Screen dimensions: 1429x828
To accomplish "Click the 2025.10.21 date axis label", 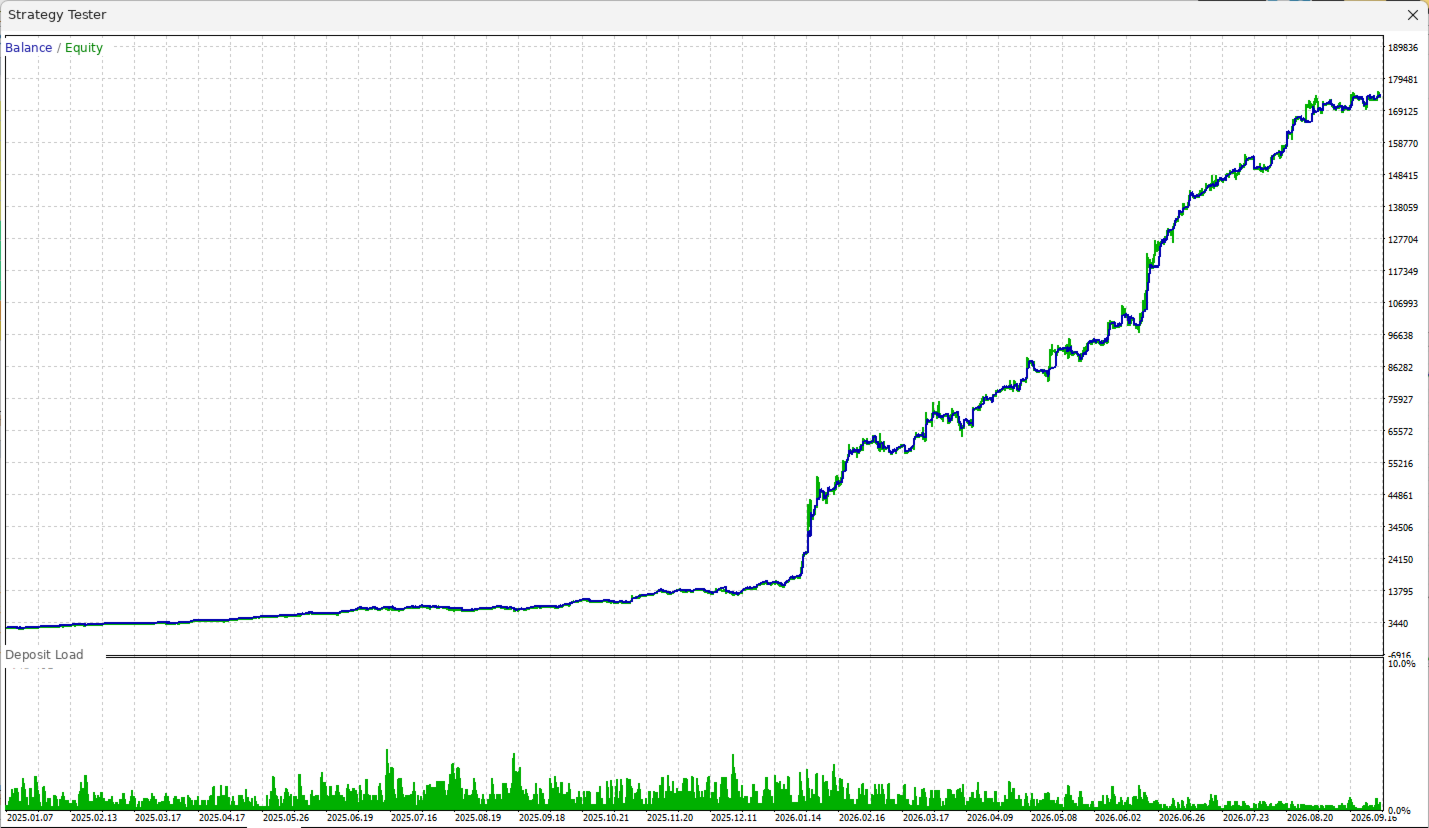I will [x=606, y=818].
